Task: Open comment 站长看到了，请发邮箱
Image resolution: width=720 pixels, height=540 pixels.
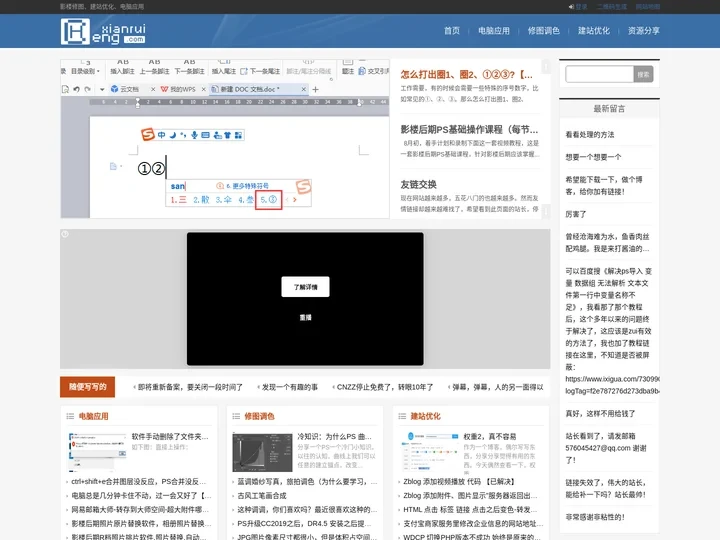Action: [606, 448]
